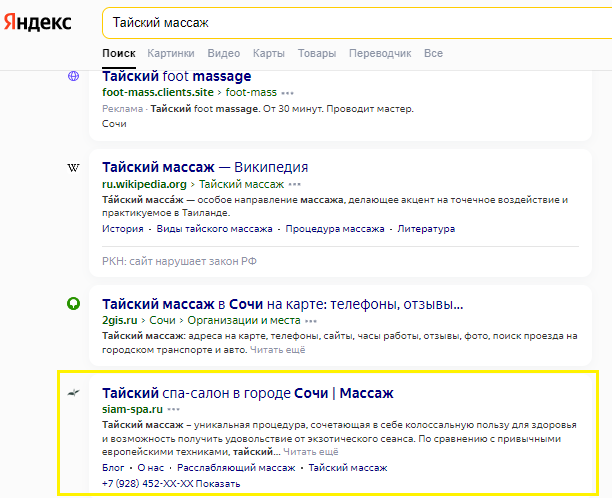This screenshot has width=612, height=498.
Task: Click the green 2GIS favicon icon
Action: pos(73,304)
